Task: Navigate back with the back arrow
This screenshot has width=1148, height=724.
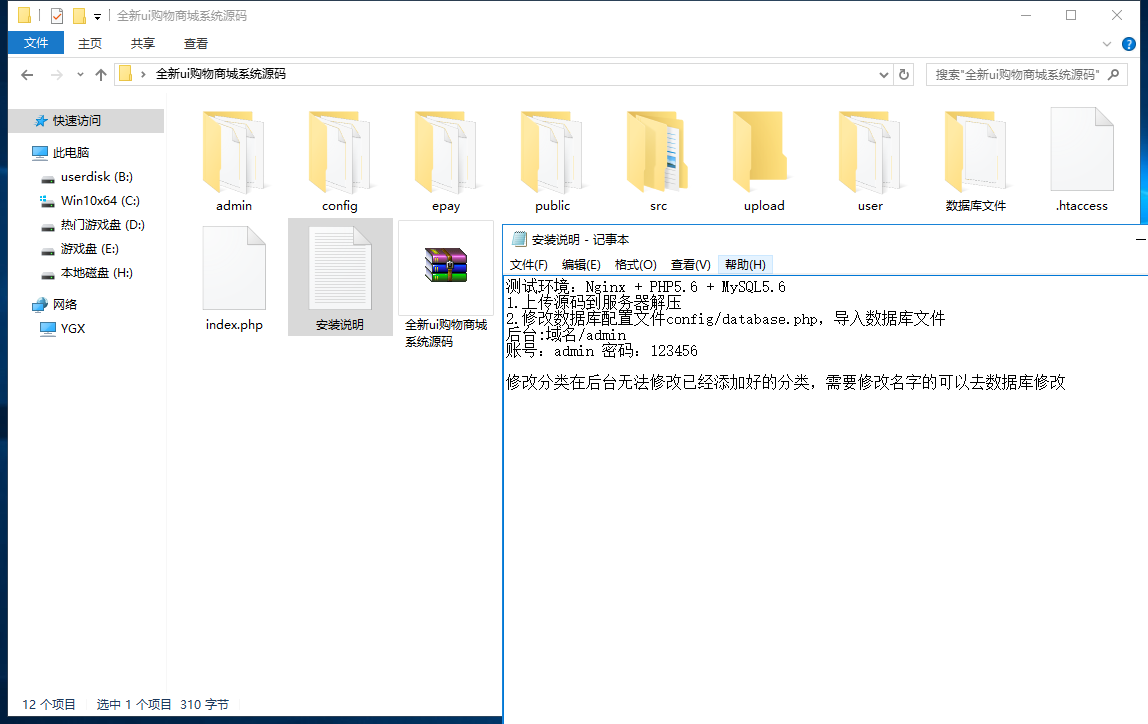Action: coord(27,74)
